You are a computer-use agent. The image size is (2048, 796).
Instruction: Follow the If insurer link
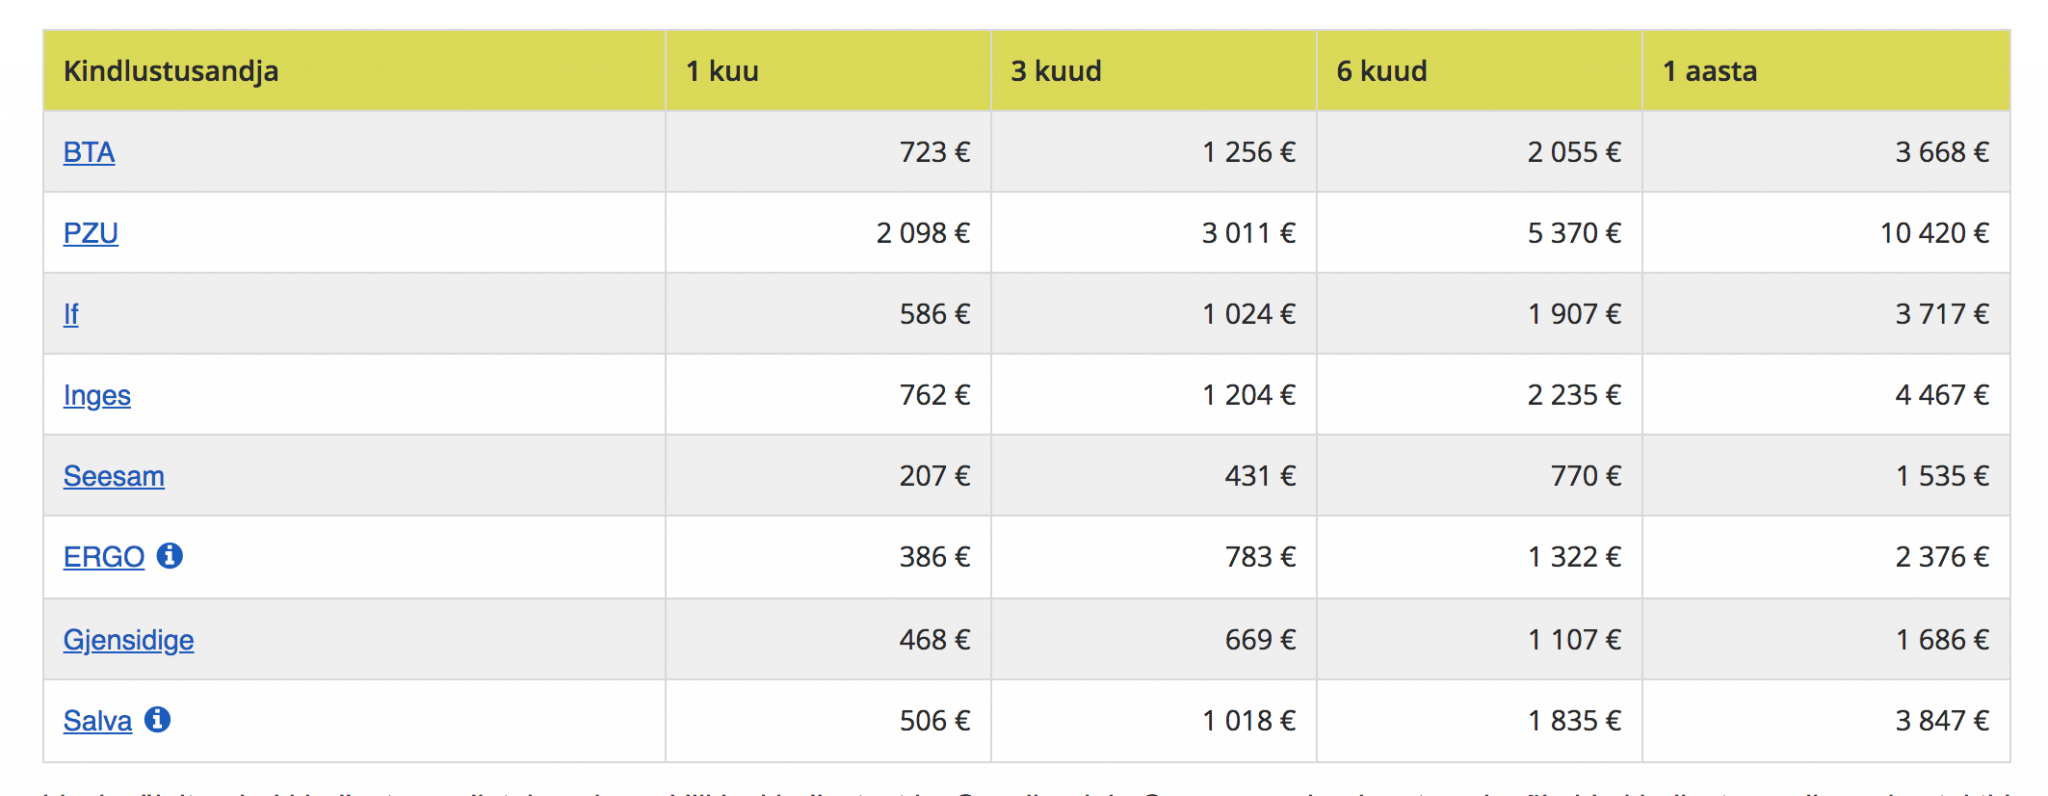click(71, 314)
